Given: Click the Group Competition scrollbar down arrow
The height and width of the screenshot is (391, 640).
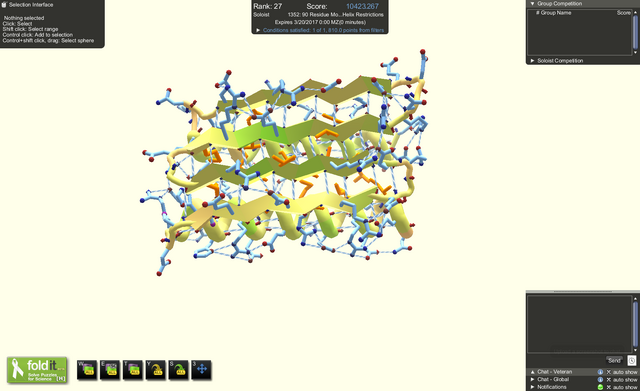Looking at the screenshot, I should click(635, 53).
